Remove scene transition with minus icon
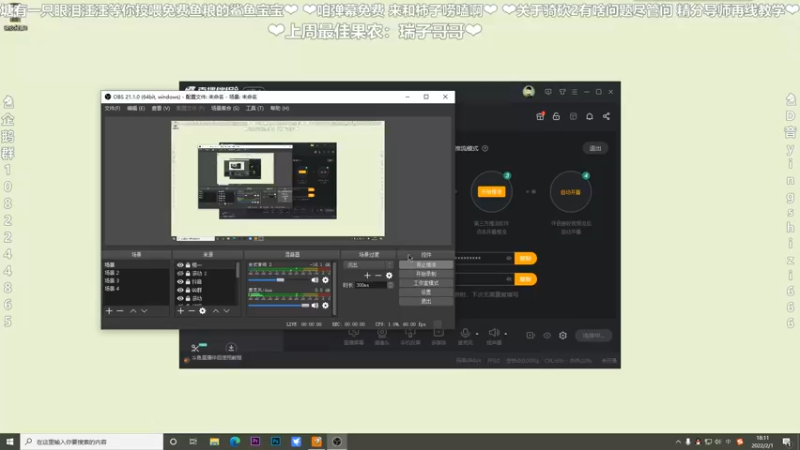 [x=378, y=276]
